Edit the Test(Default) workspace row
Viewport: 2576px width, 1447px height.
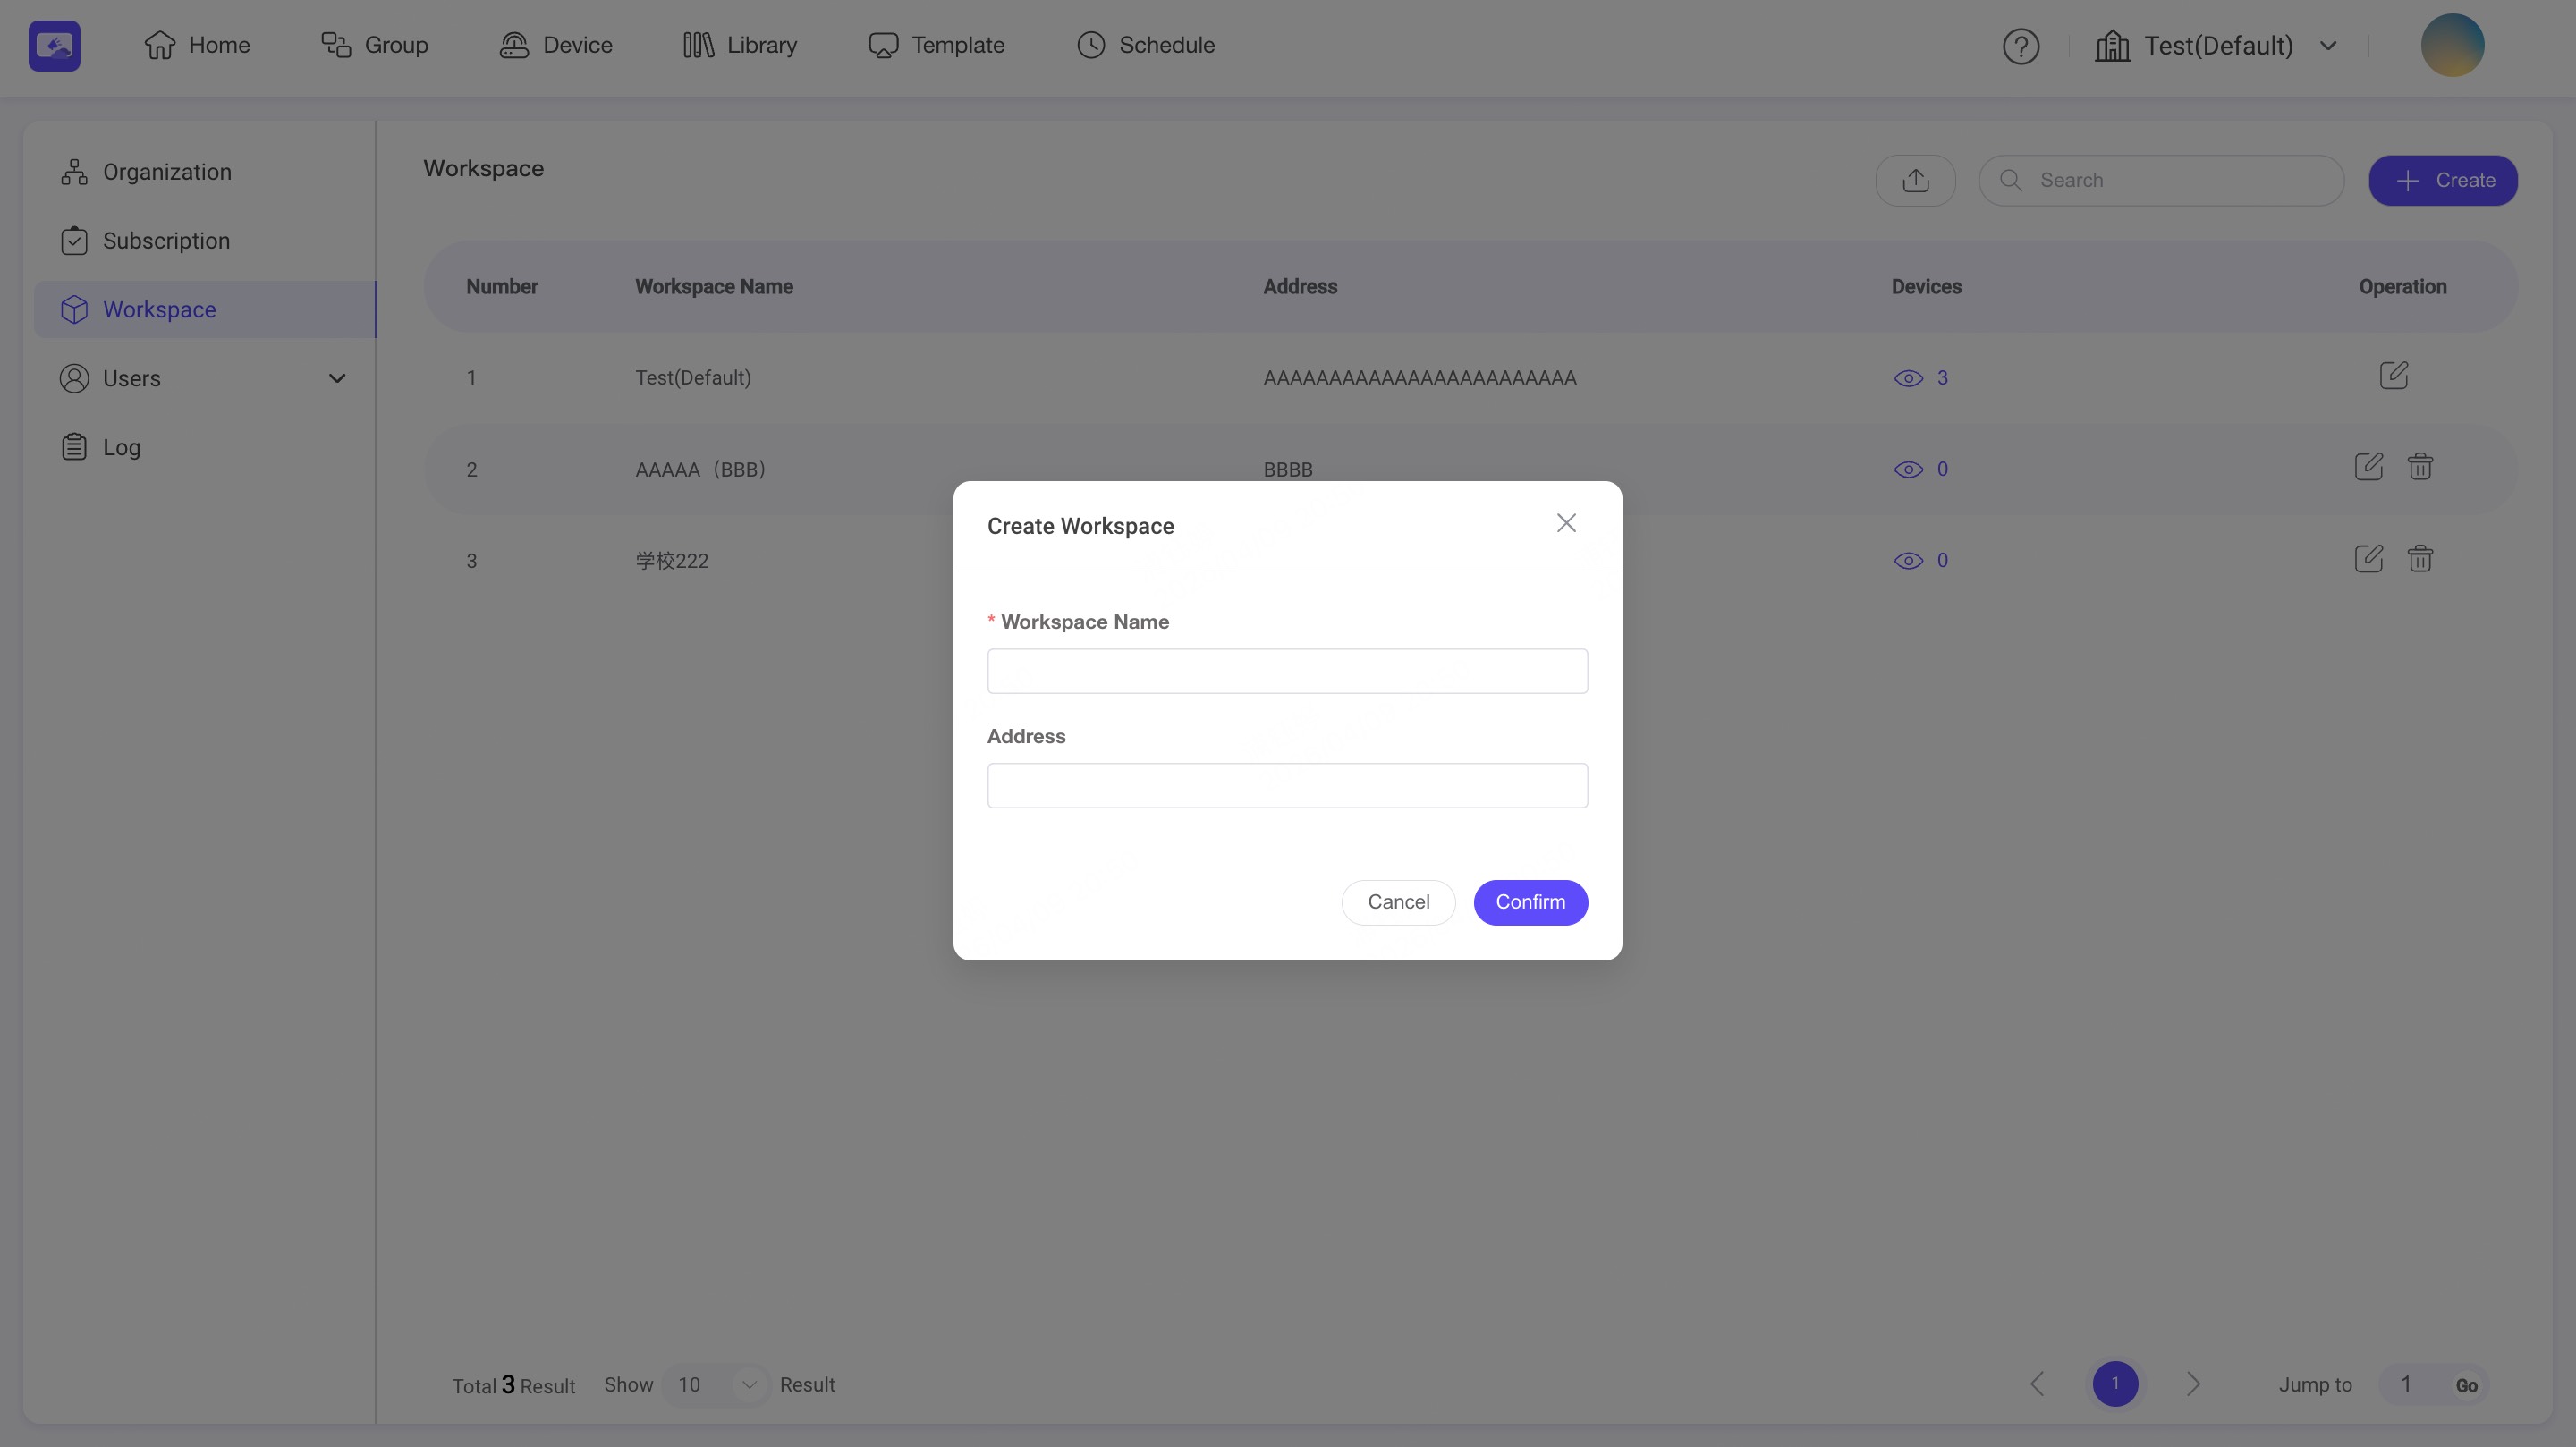click(2393, 376)
